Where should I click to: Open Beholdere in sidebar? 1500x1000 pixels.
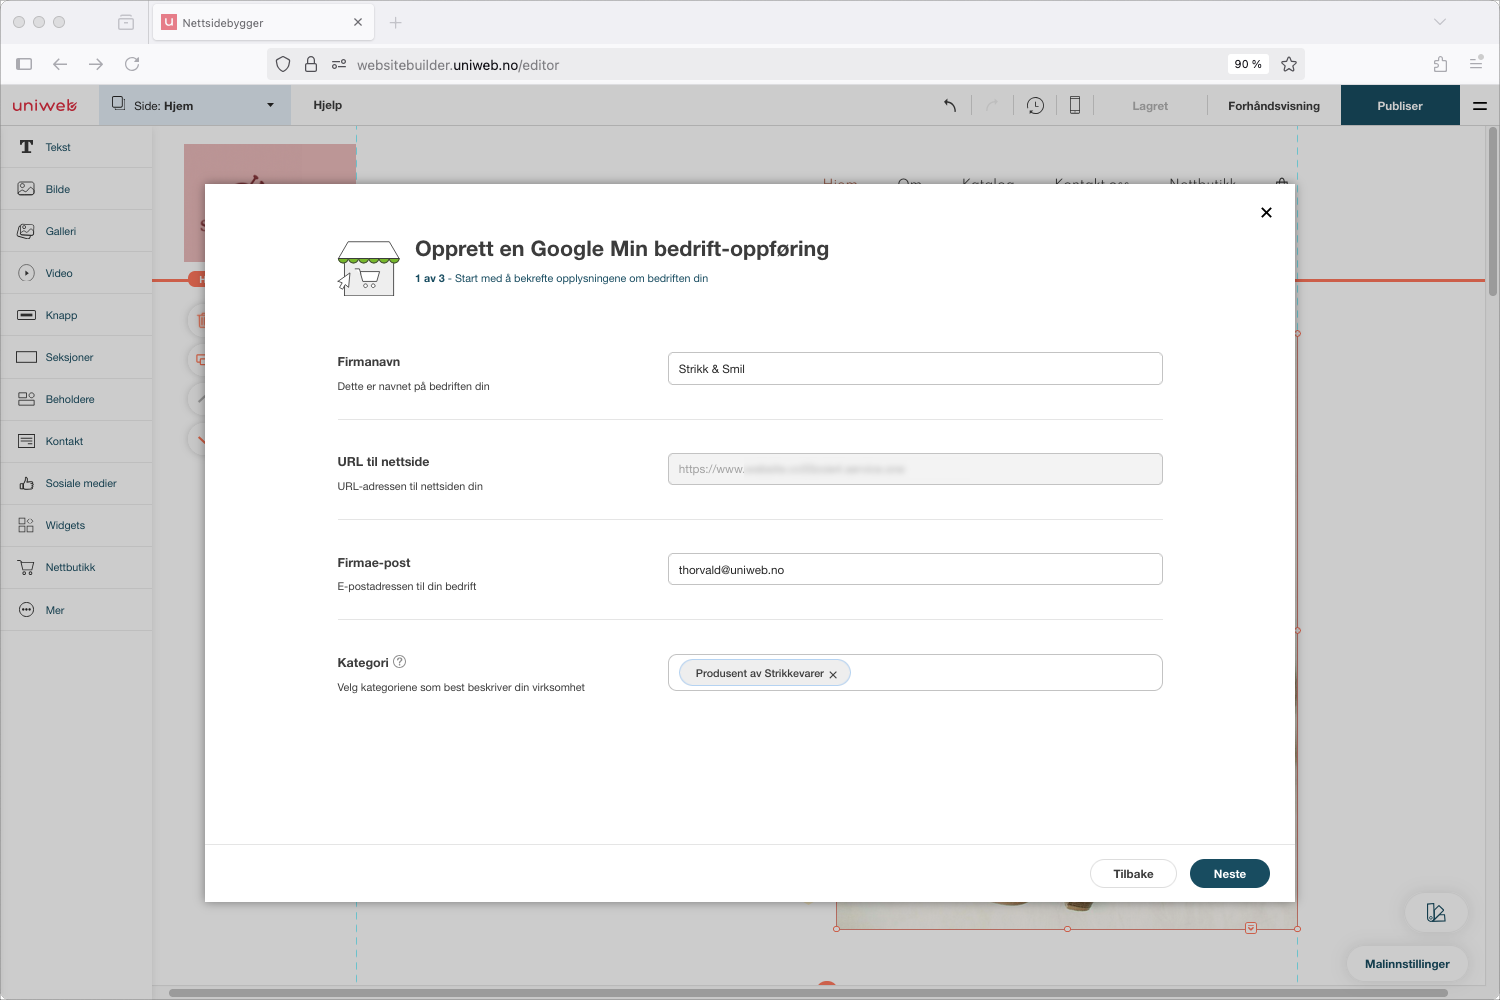tap(76, 399)
